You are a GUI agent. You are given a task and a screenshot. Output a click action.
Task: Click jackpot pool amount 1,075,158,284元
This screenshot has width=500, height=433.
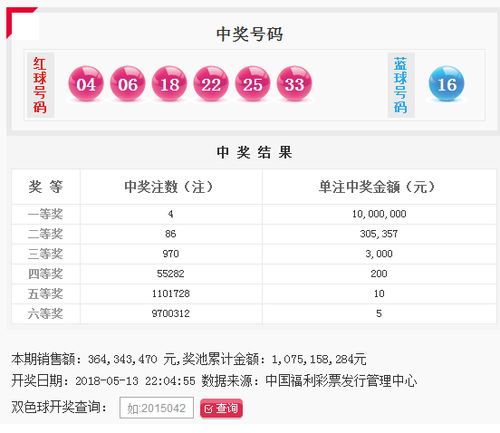[x=319, y=359]
